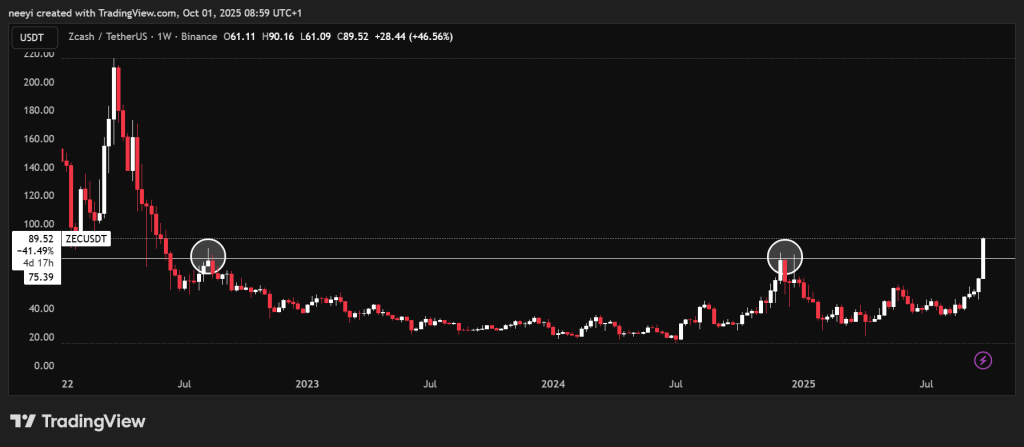Click the Zcash / TetherUS symbol title
Screen dimensions: 1024x447
(111, 37)
